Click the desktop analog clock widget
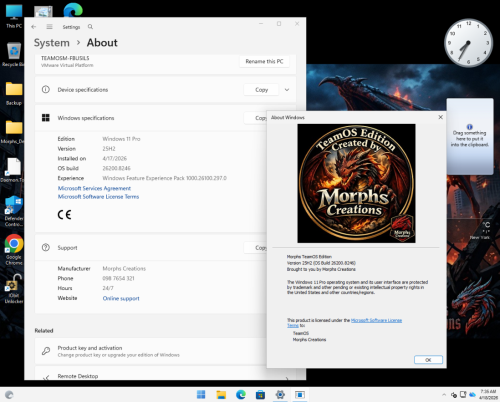 tap(469, 43)
